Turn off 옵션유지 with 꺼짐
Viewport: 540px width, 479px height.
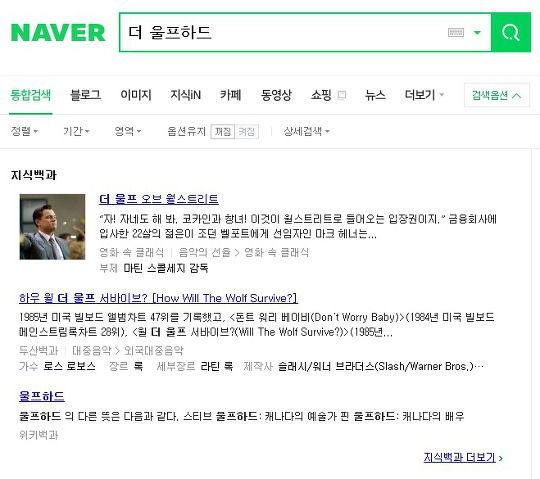point(223,131)
